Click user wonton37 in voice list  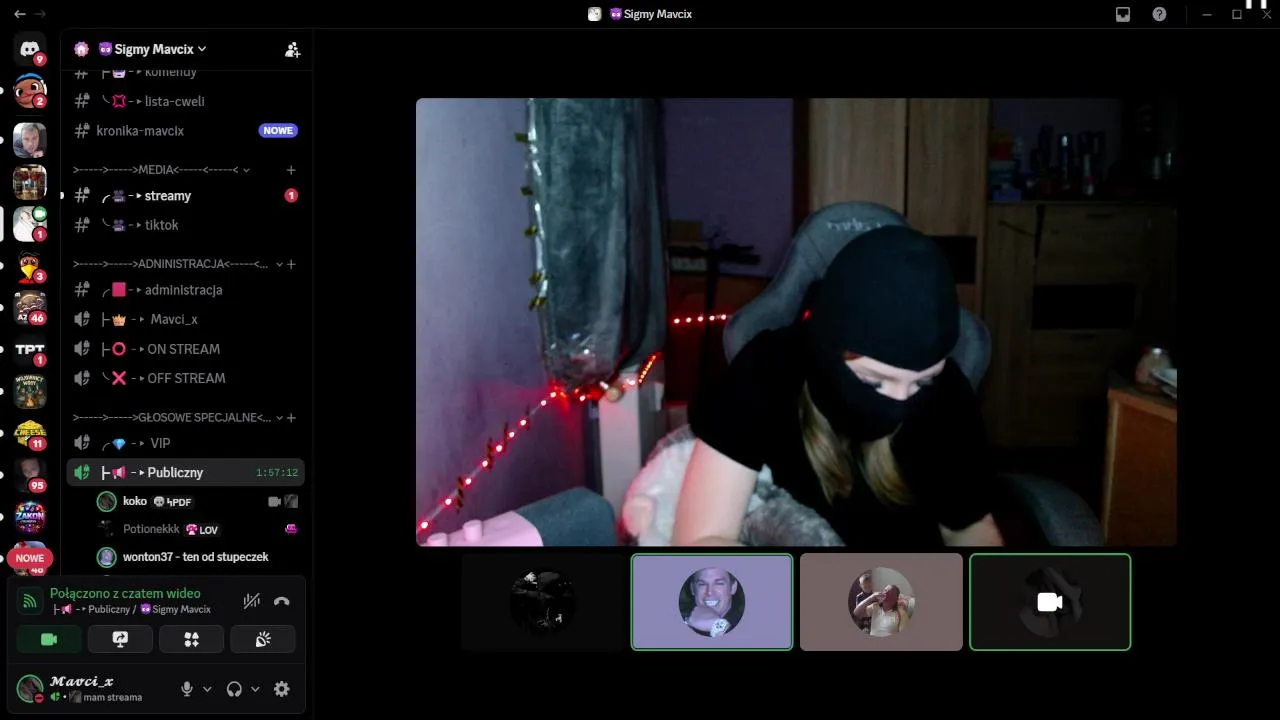[197, 557]
